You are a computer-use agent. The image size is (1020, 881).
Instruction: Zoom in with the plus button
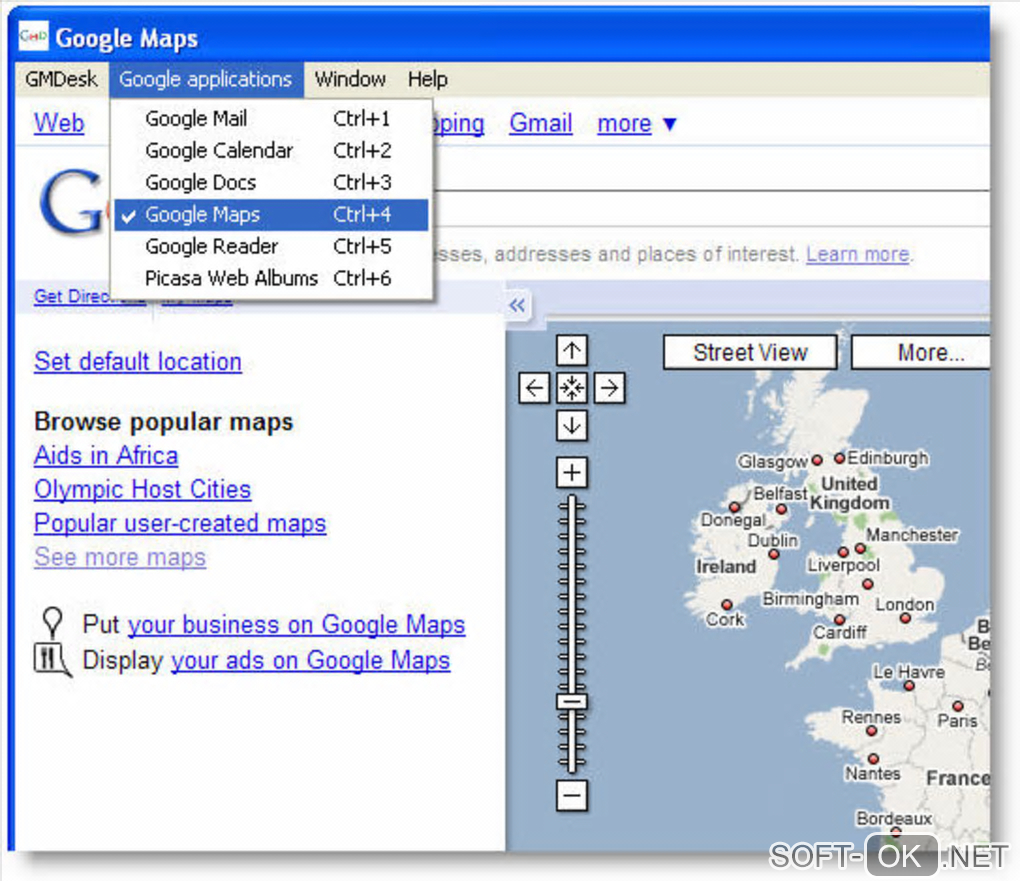(x=572, y=472)
